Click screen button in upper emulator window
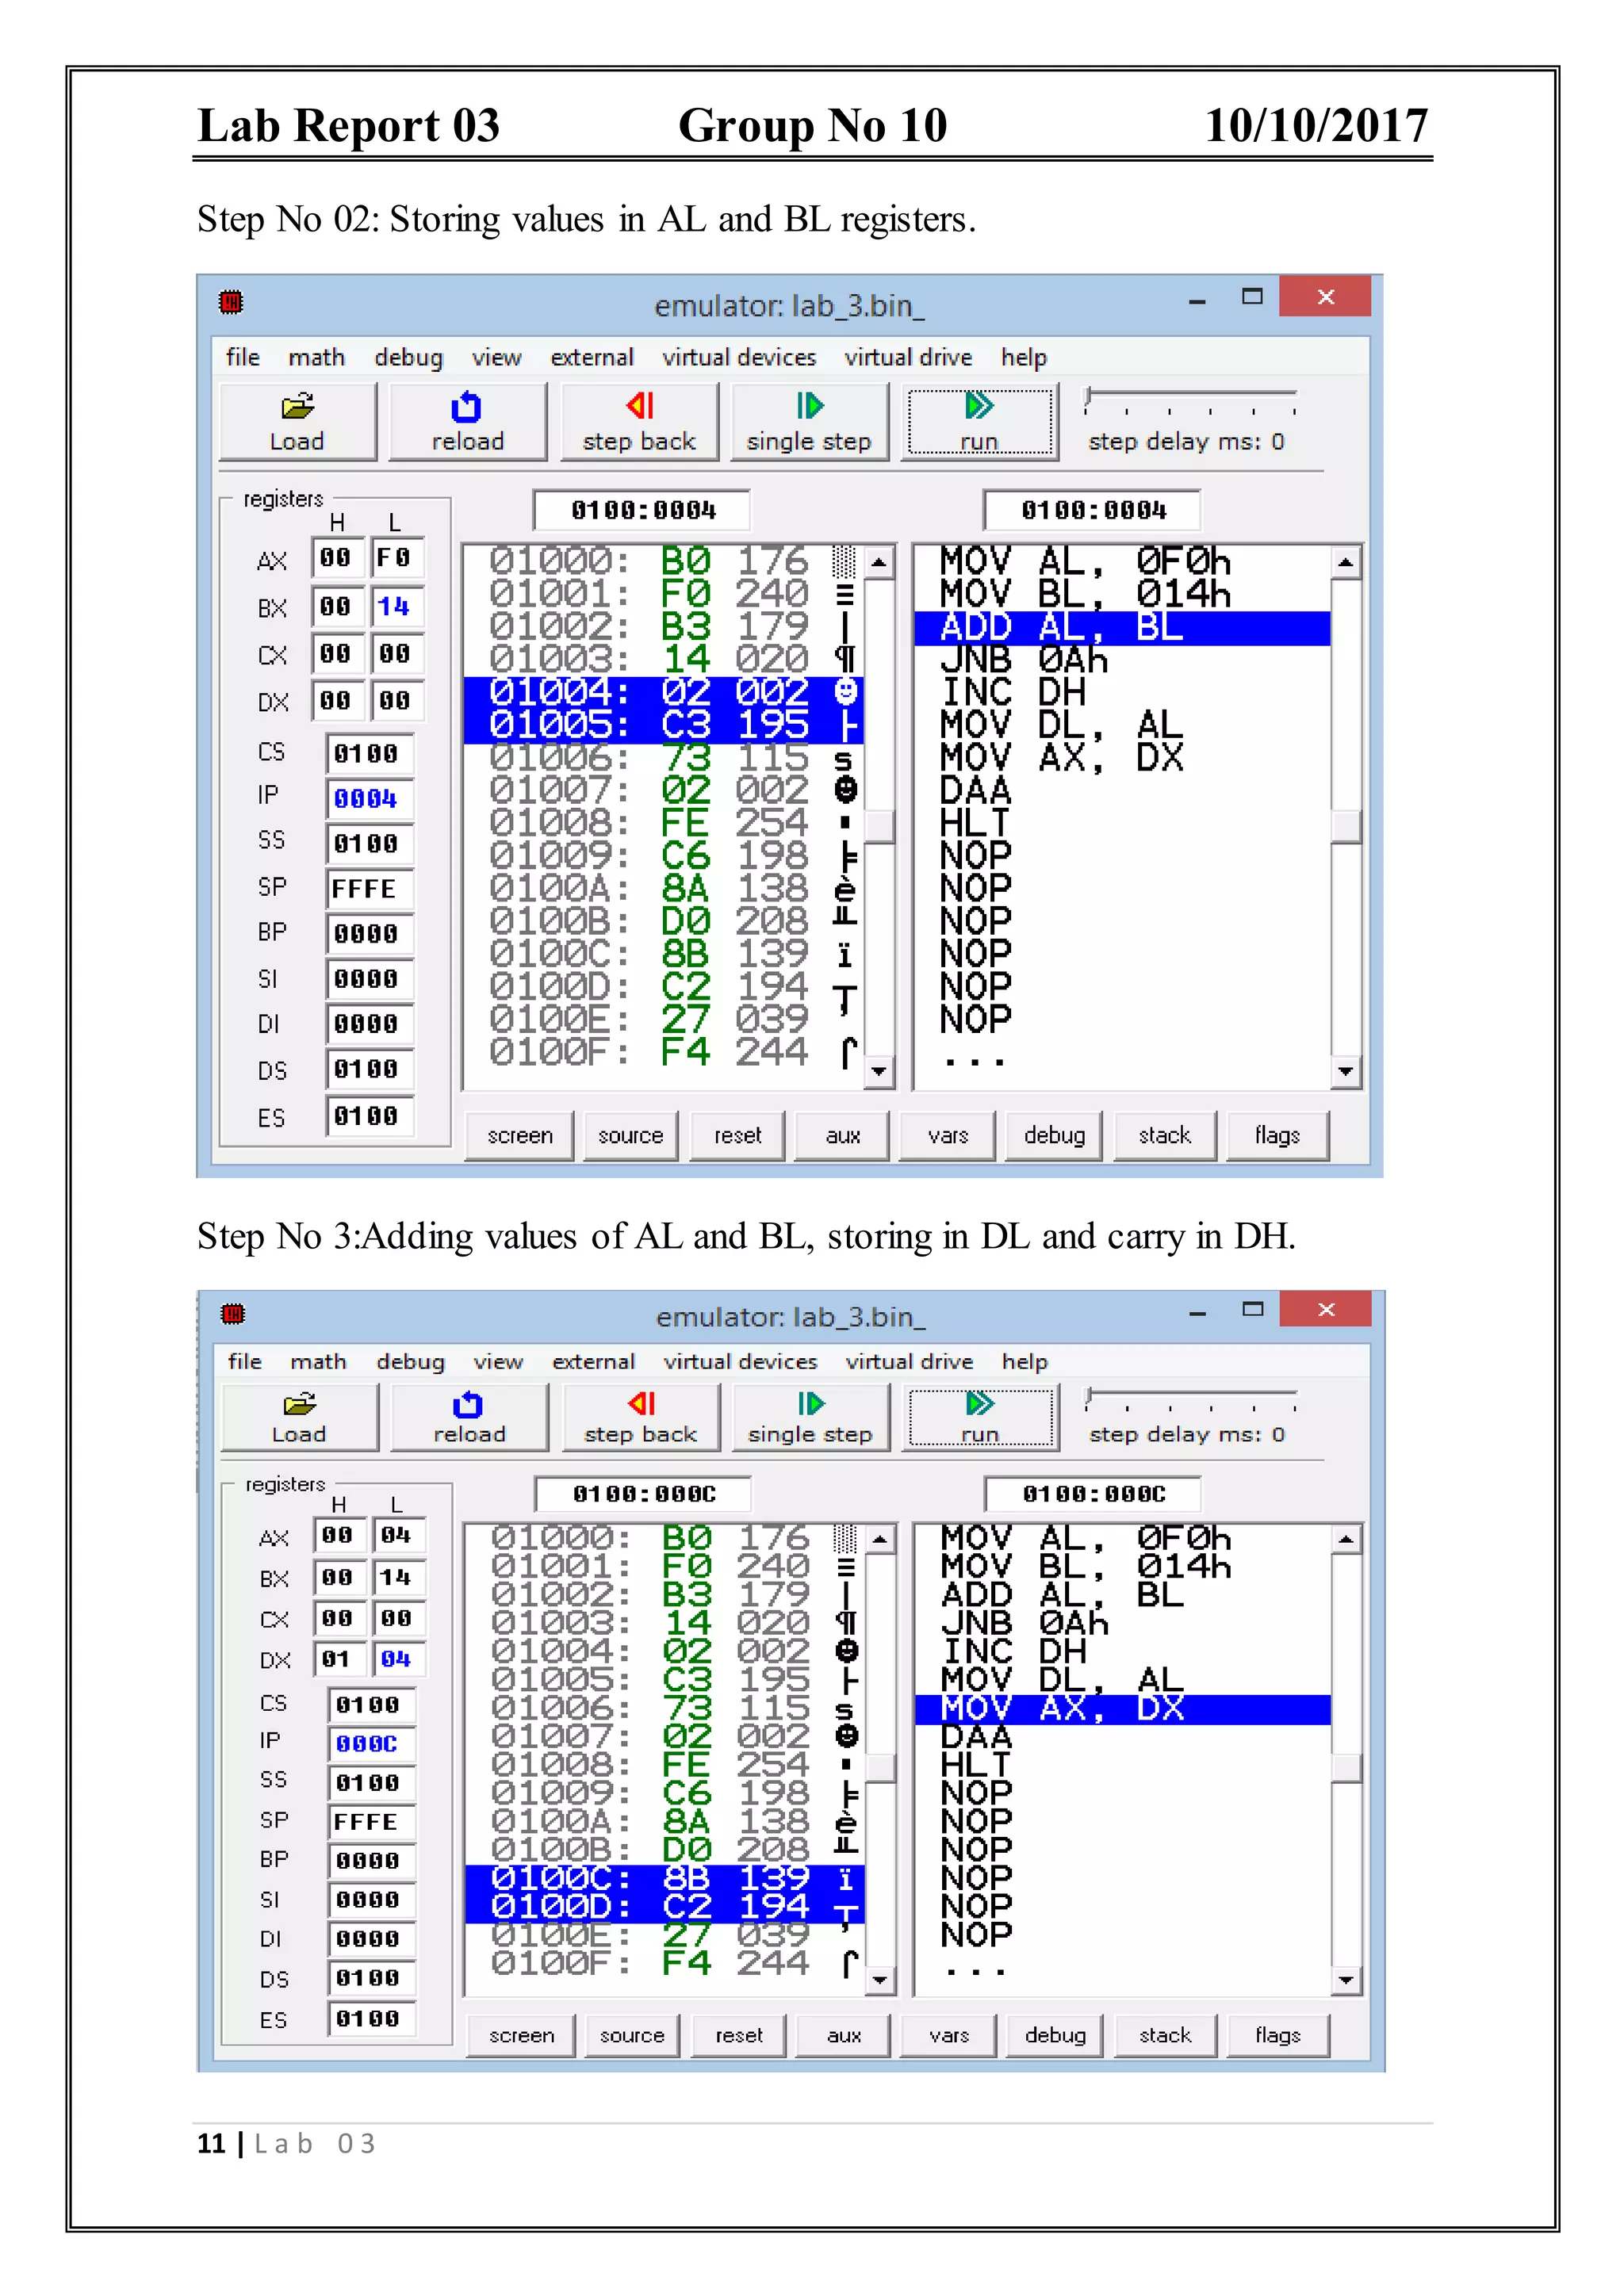This screenshot has height=2296, width=1624. click(520, 1135)
